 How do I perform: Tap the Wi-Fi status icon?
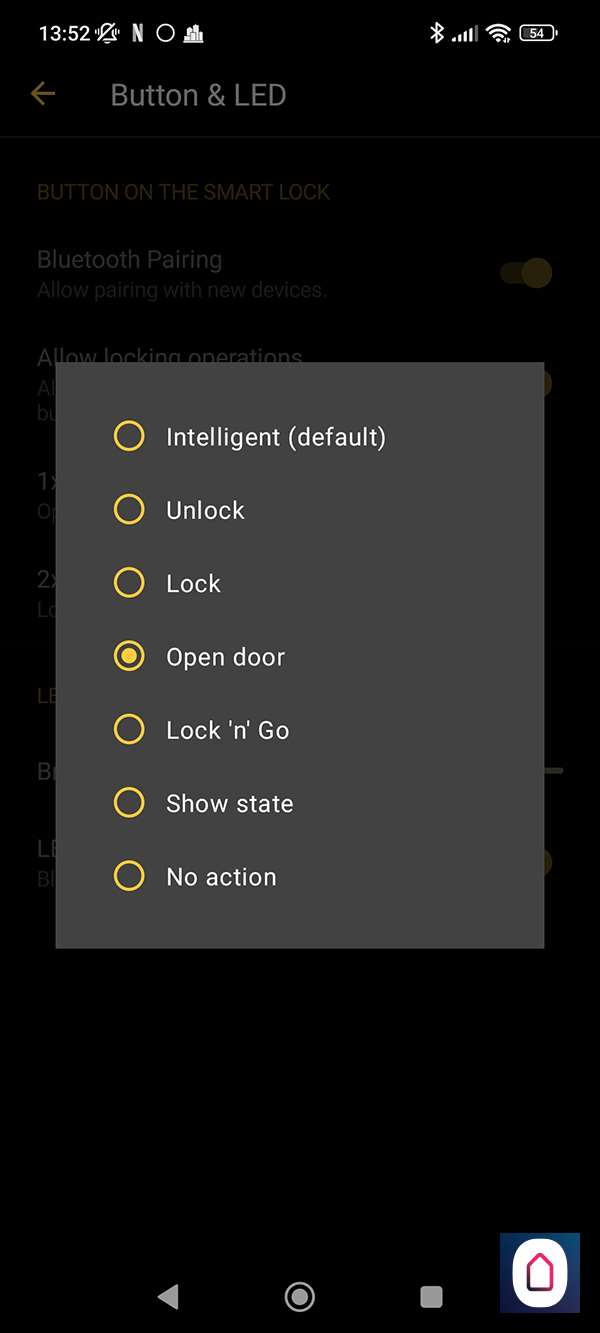click(497, 33)
